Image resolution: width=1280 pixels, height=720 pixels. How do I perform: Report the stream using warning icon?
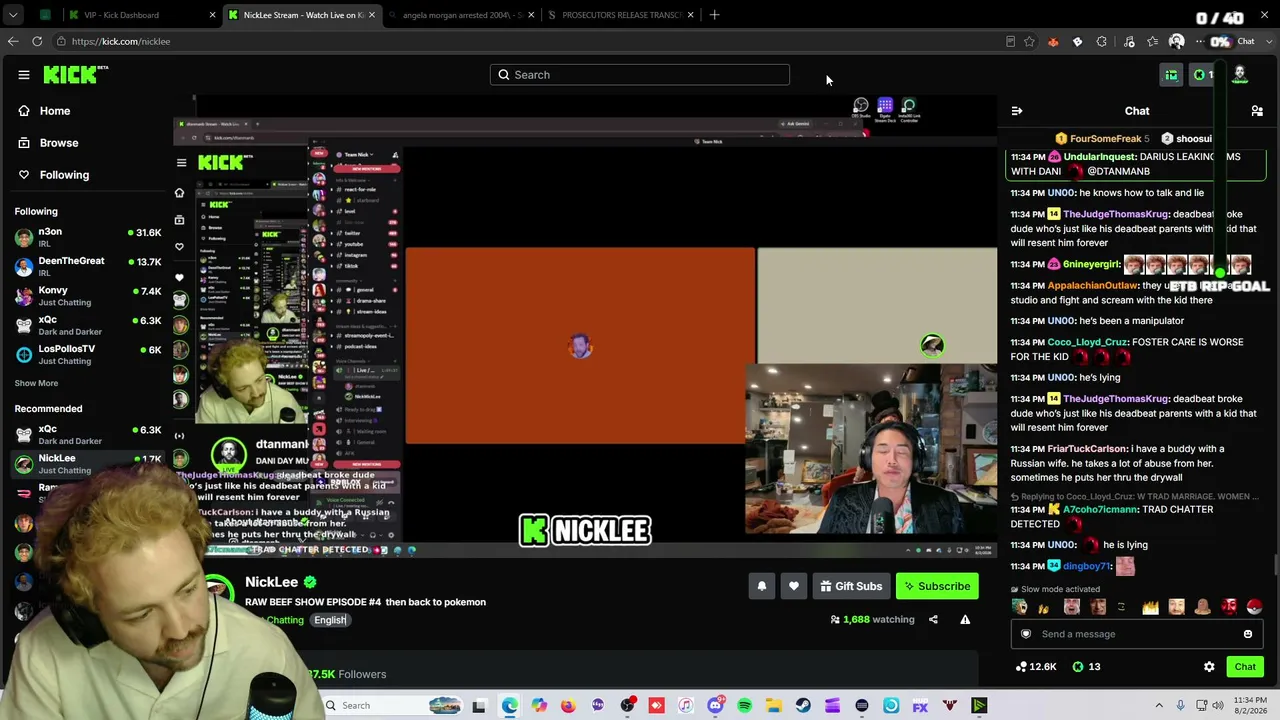click(965, 620)
